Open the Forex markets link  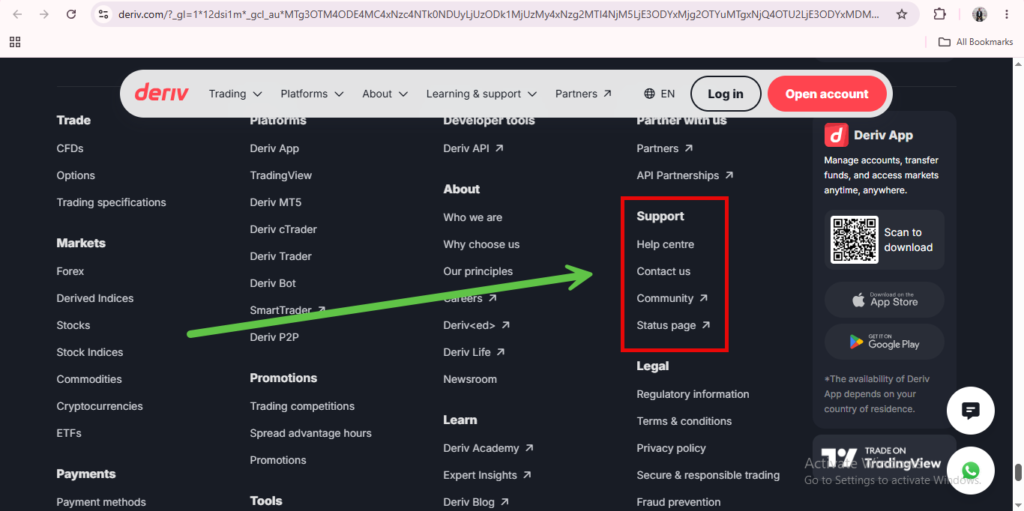point(70,271)
